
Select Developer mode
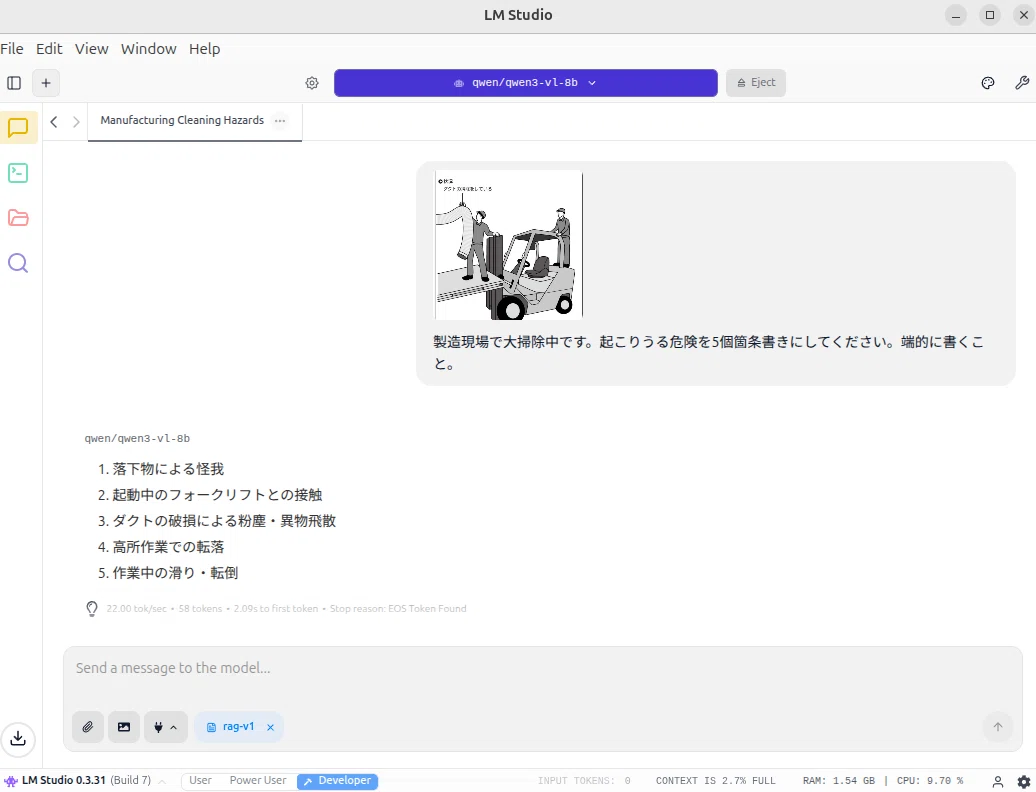[x=338, y=781]
